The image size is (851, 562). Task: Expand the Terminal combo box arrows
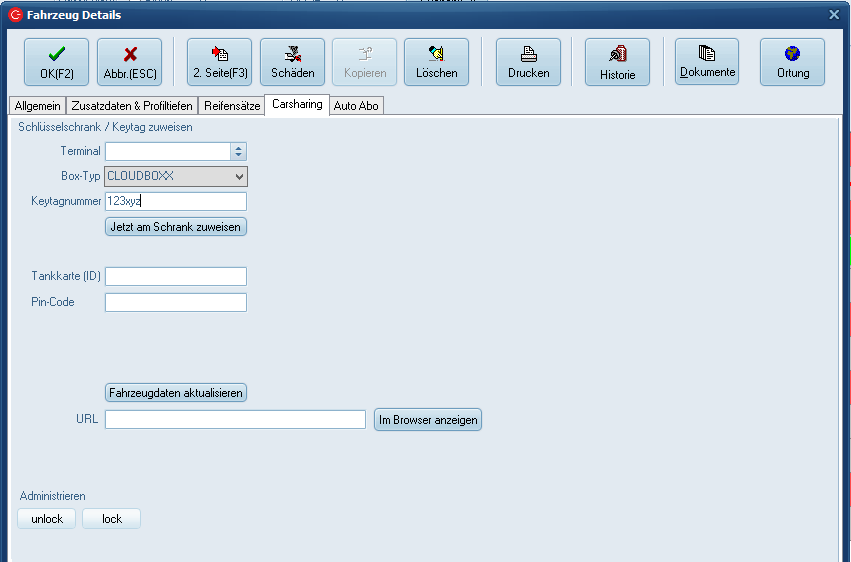tap(238, 152)
